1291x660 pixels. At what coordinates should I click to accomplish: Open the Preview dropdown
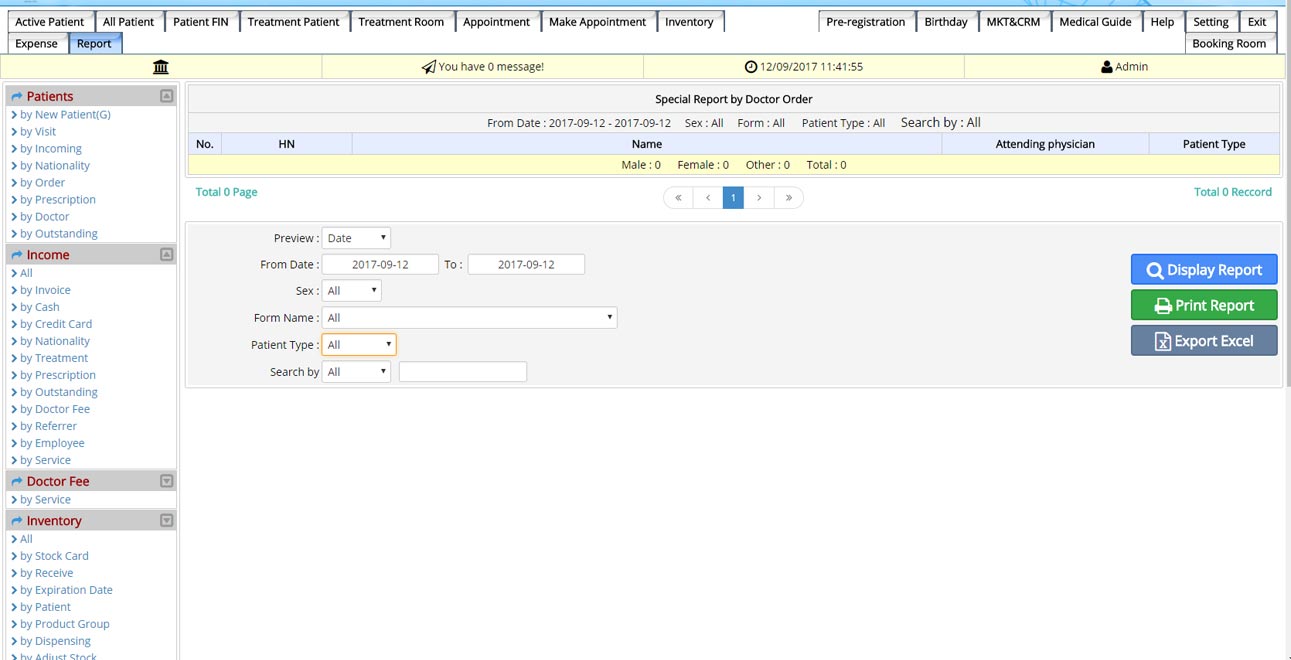point(356,238)
